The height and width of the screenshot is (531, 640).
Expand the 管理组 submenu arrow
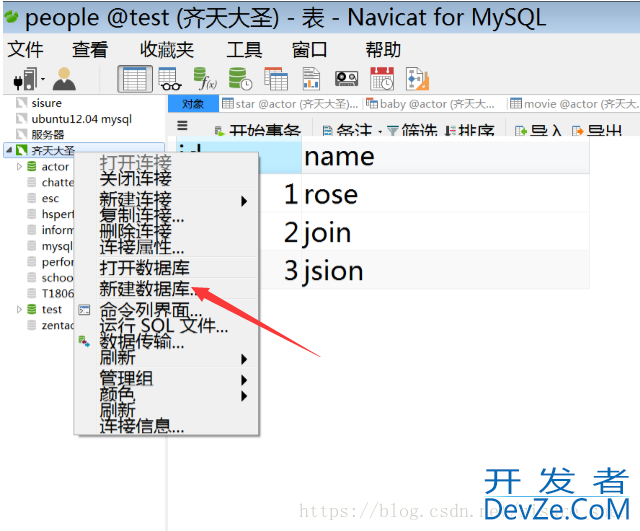244,380
